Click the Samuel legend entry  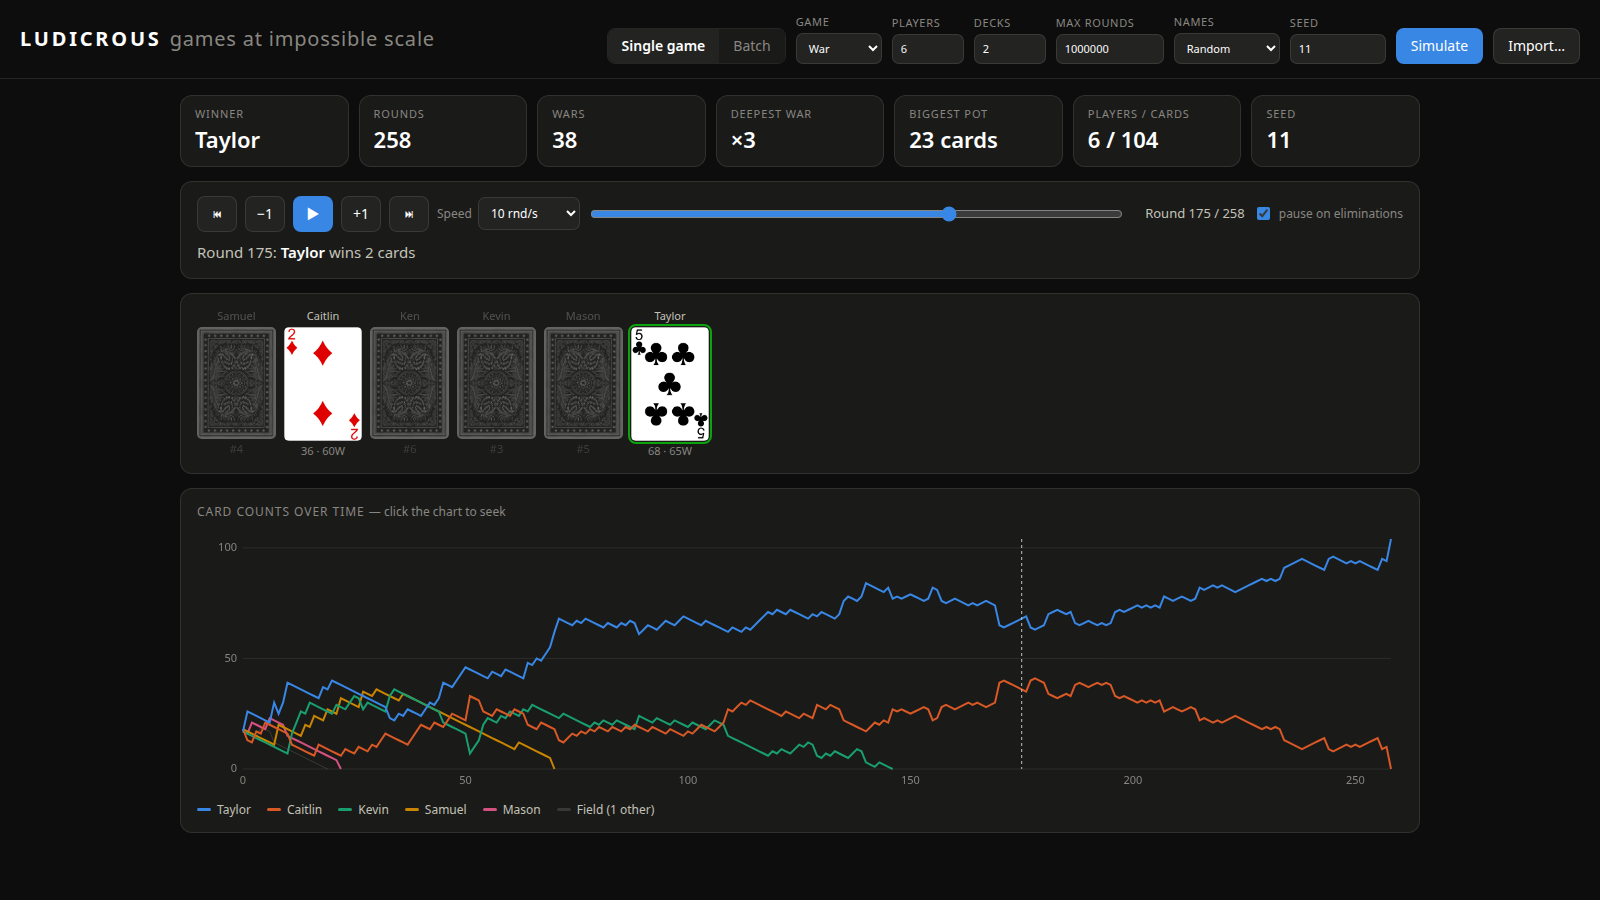[x=436, y=810]
